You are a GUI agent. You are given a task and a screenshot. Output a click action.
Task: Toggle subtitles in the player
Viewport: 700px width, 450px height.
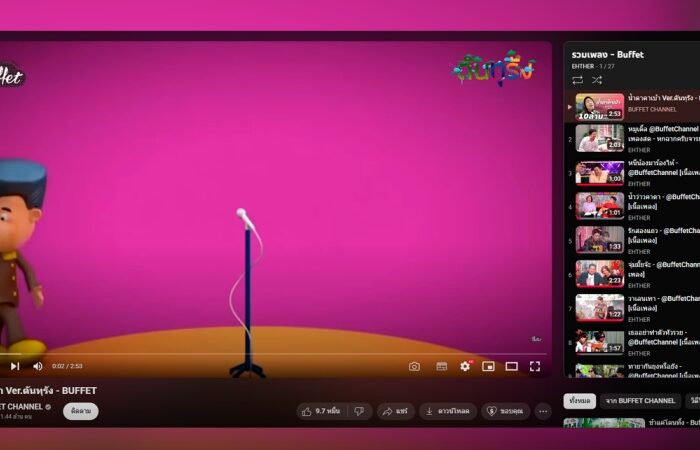click(442, 367)
